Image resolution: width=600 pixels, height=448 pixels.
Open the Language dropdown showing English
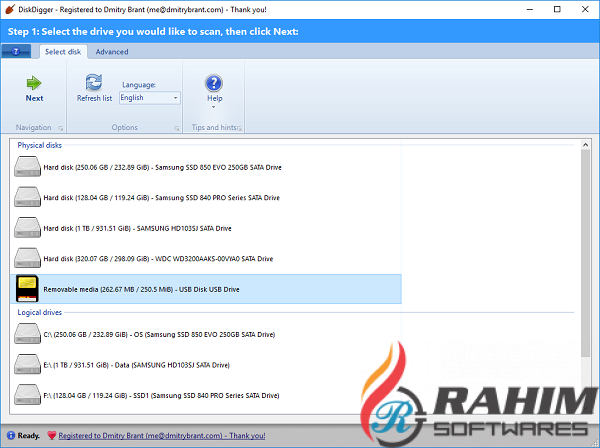coord(150,98)
